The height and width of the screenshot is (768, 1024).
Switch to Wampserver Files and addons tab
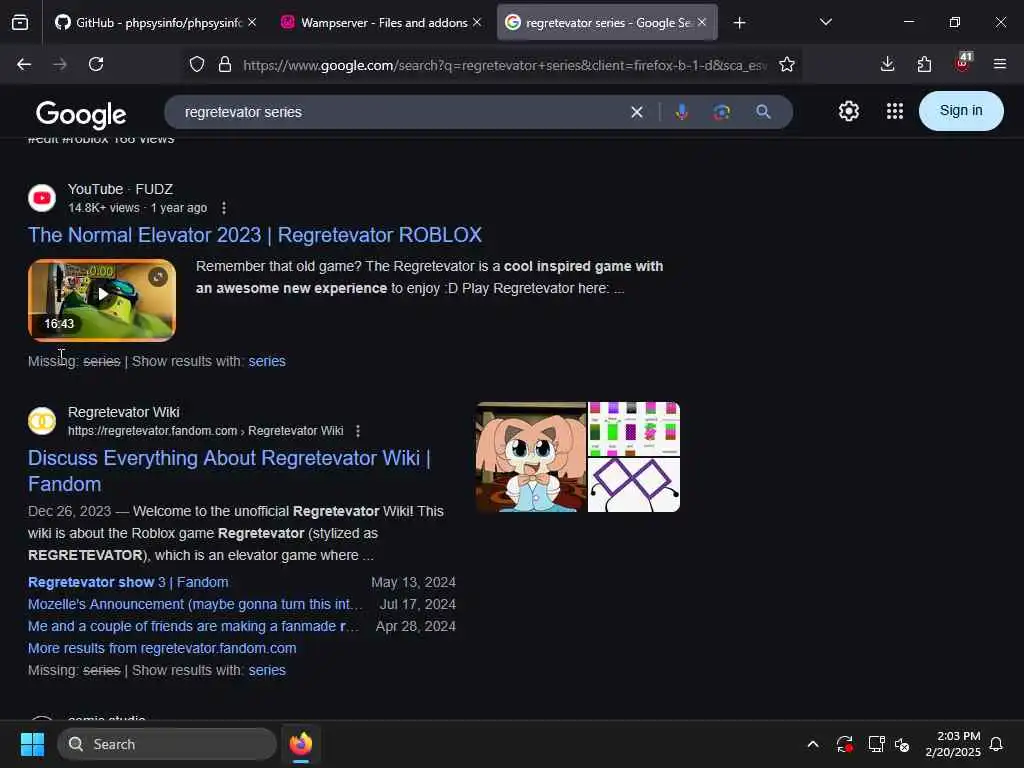tap(383, 22)
